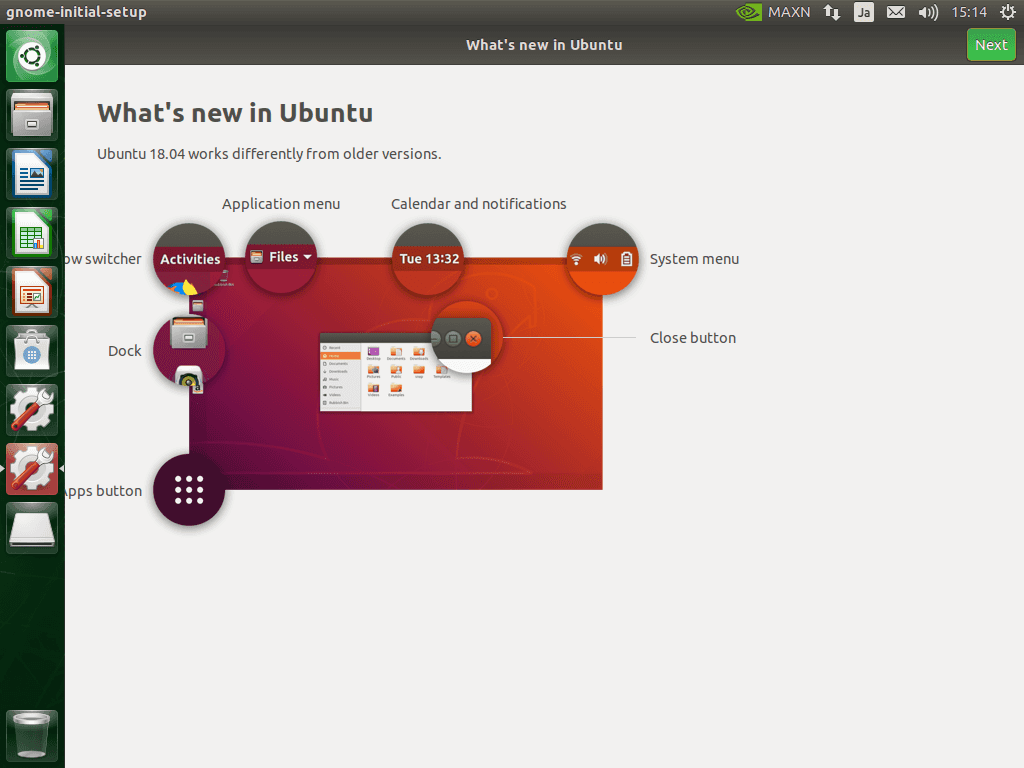Launch LibreOffice Impress from the launcher
The height and width of the screenshot is (768, 1024).
click(32, 292)
